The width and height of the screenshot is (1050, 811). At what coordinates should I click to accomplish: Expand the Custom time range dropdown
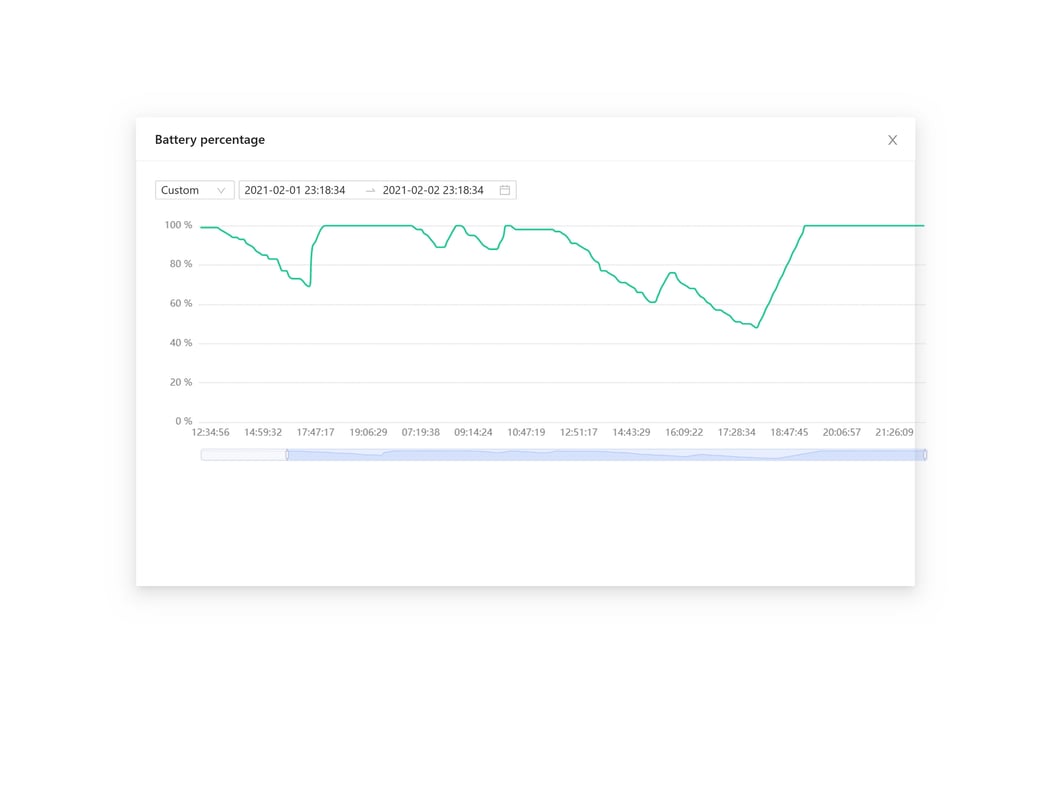(194, 190)
